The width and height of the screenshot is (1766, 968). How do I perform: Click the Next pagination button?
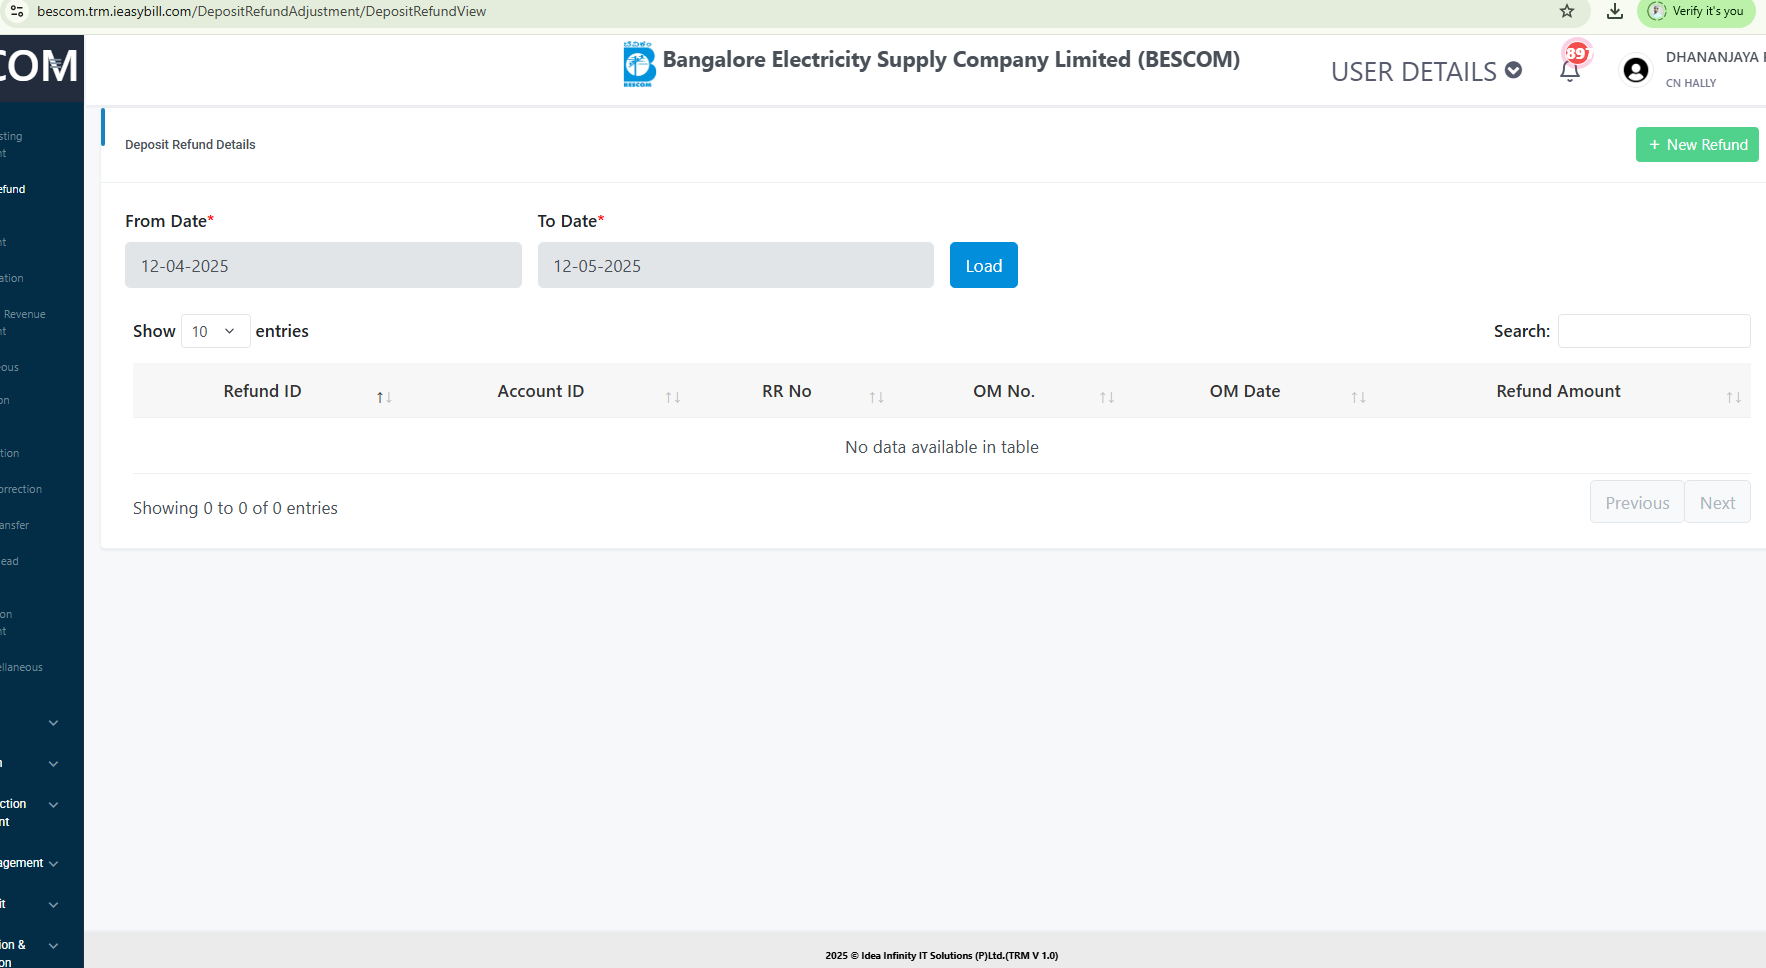[x=1717, y=502]
